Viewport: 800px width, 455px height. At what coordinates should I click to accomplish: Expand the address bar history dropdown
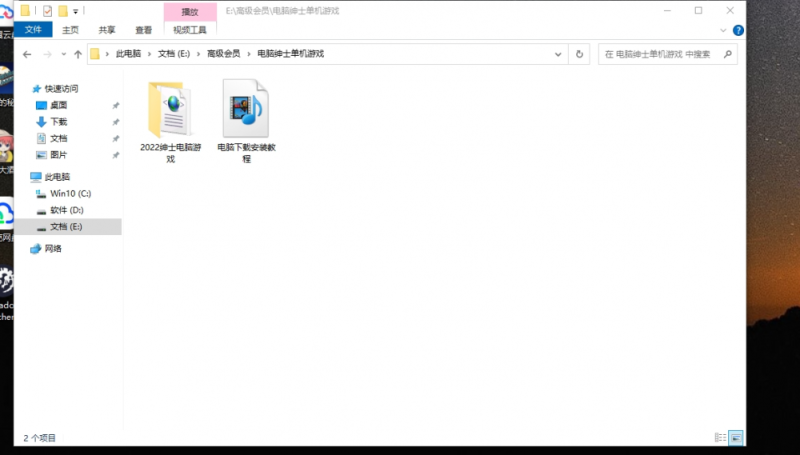pos(558,54)
